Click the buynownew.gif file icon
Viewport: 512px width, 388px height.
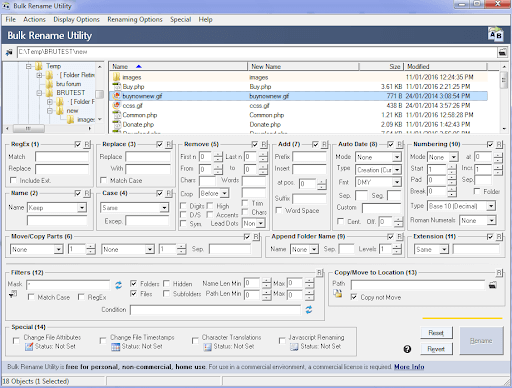(117, 96)
